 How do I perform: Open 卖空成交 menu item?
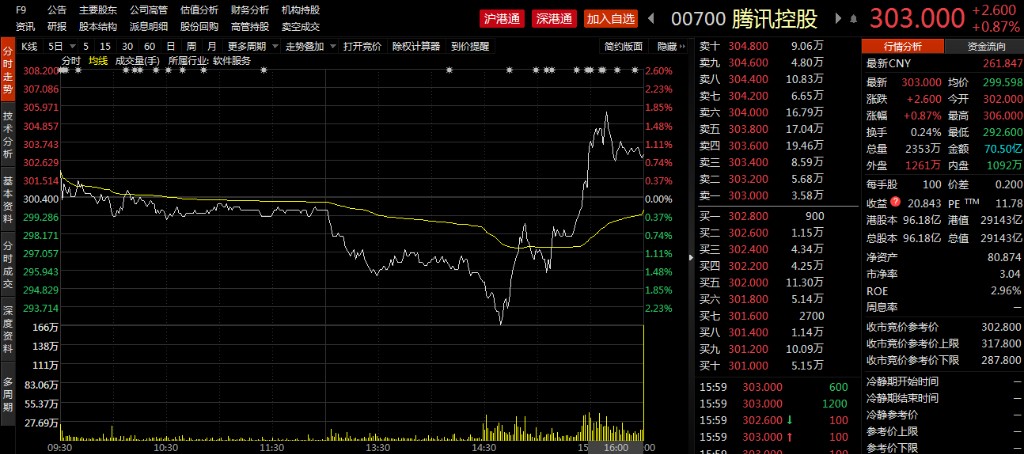(x=300, y=27)
